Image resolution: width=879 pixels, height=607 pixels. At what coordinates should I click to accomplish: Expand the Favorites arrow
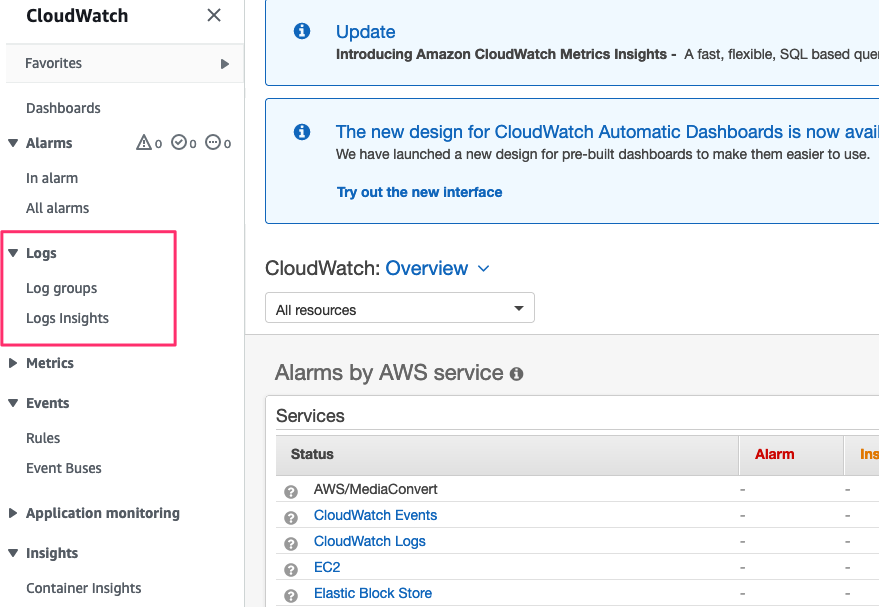click(225, 64)
